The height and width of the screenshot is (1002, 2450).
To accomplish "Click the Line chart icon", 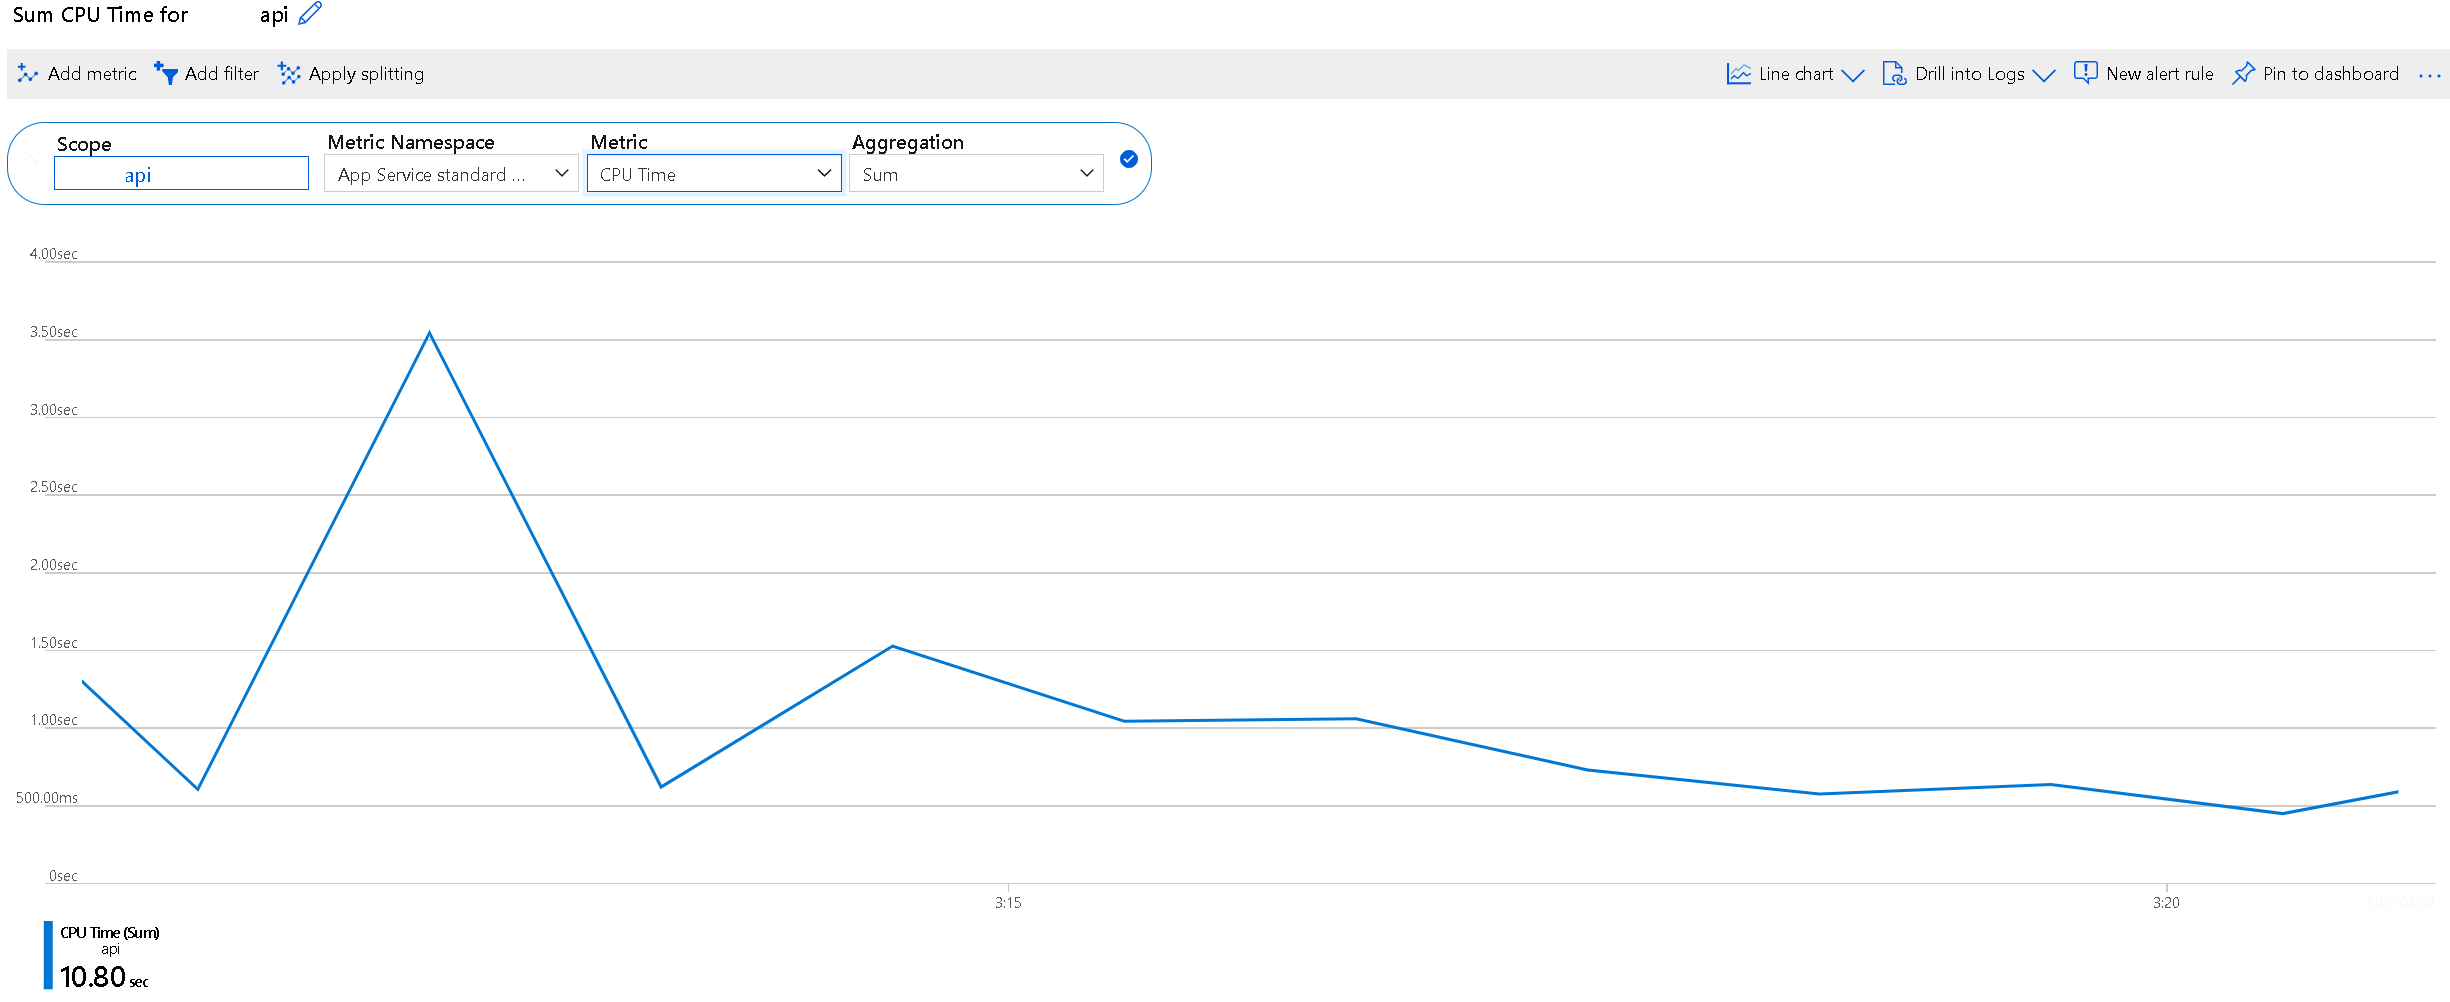I will (x=1739, y=74).
